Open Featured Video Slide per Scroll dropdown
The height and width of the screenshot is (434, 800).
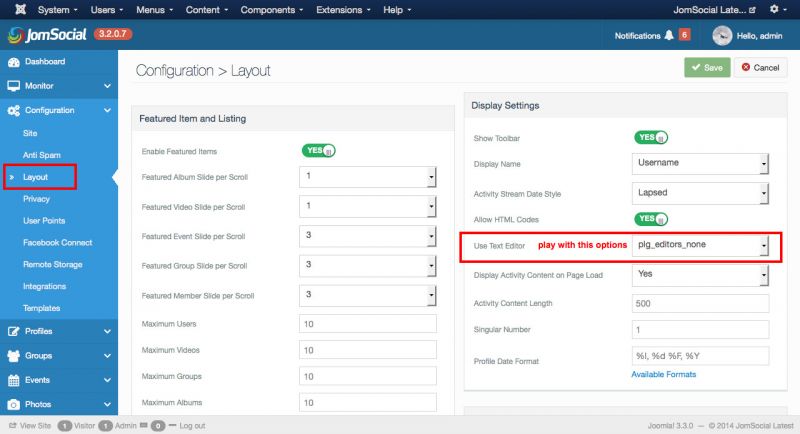coord(367,207)
